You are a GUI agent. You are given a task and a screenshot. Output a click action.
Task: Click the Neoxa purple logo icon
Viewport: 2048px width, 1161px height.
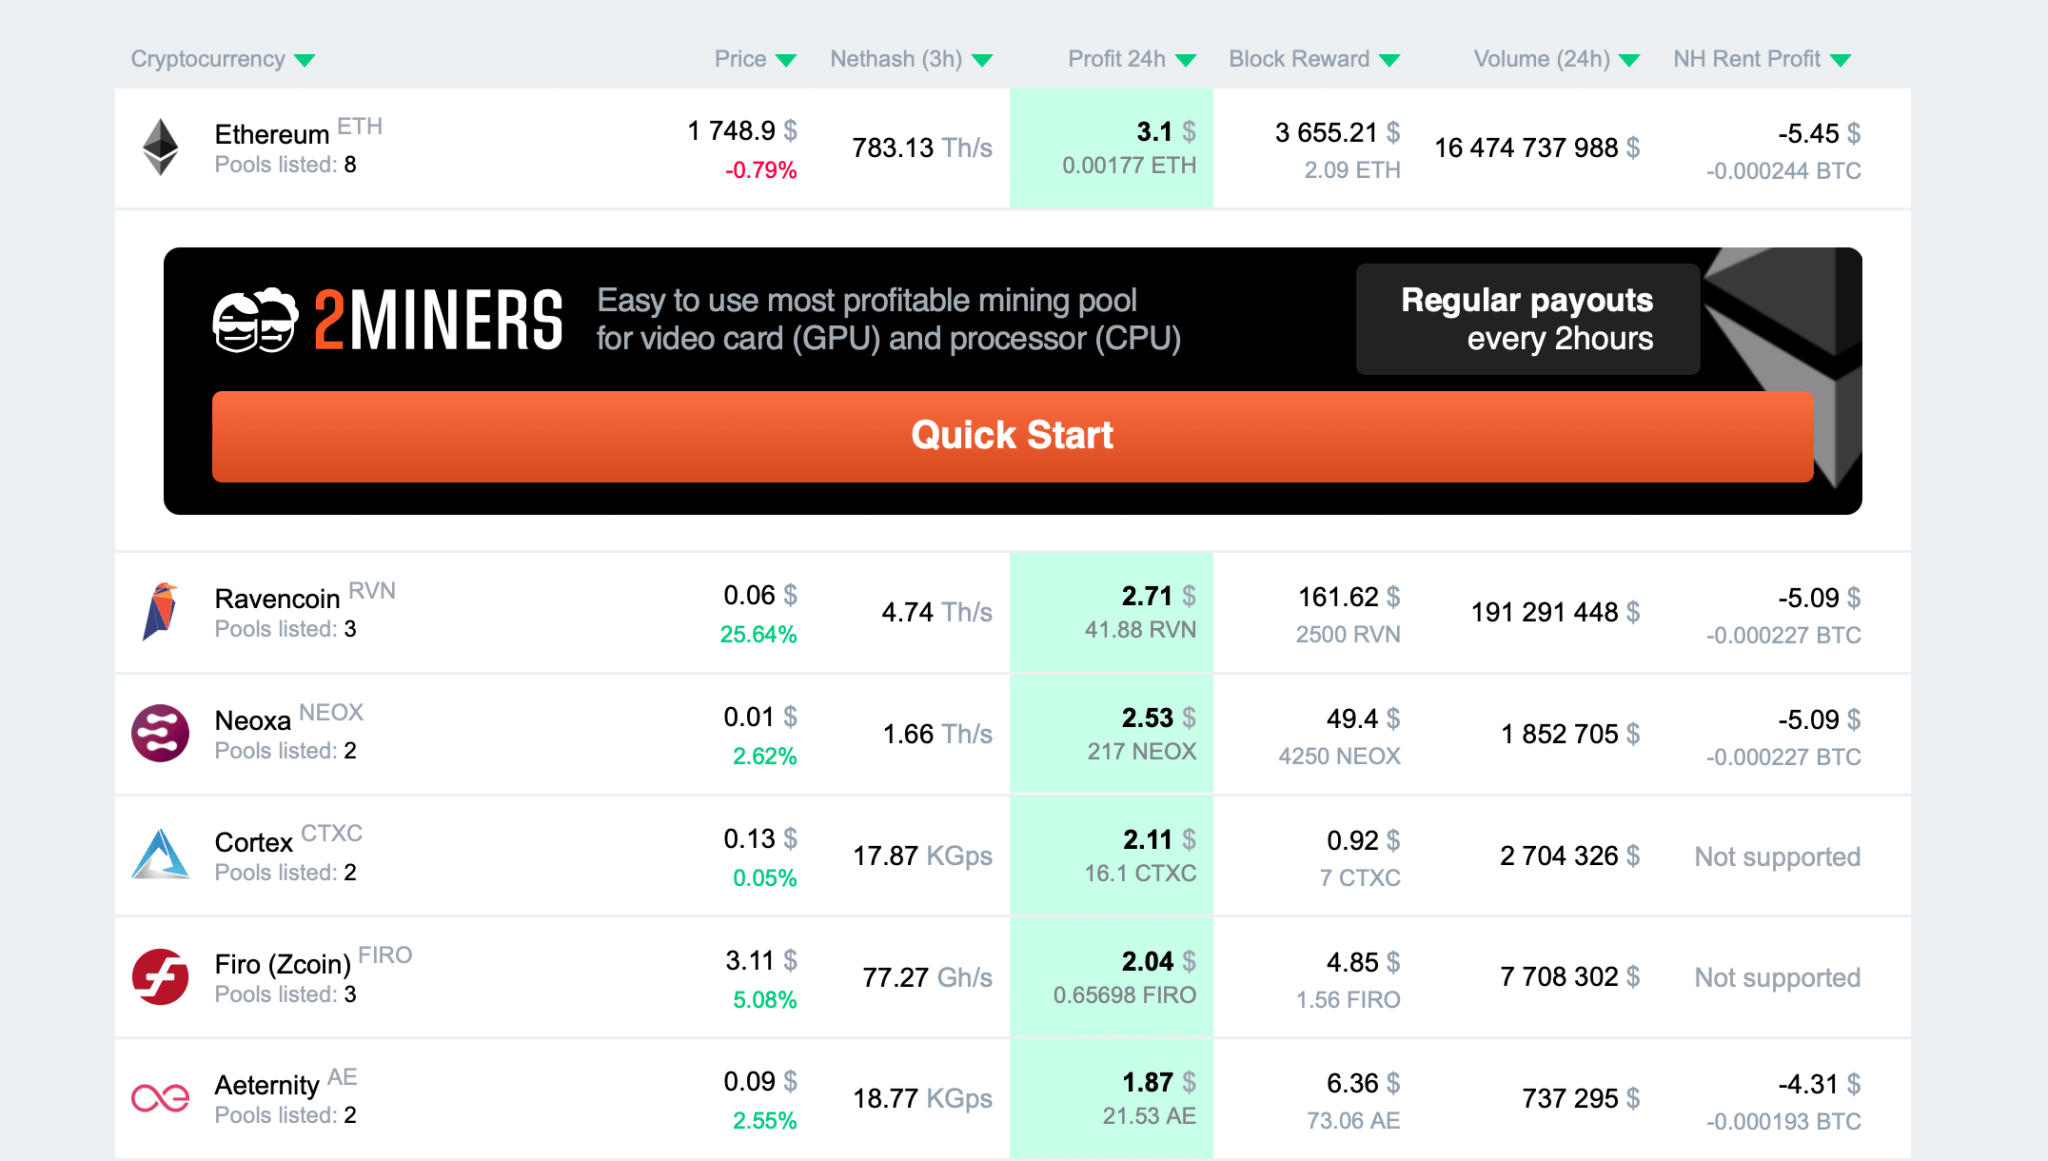pos(160,733)
